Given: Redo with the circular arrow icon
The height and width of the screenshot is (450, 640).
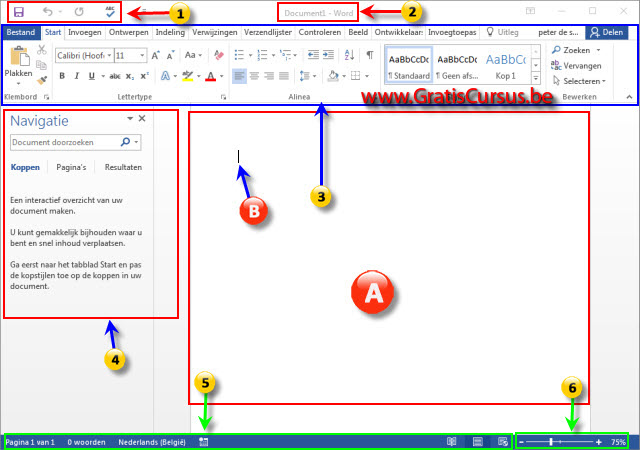Looking at the screenshot, I should tap(79, 11).
